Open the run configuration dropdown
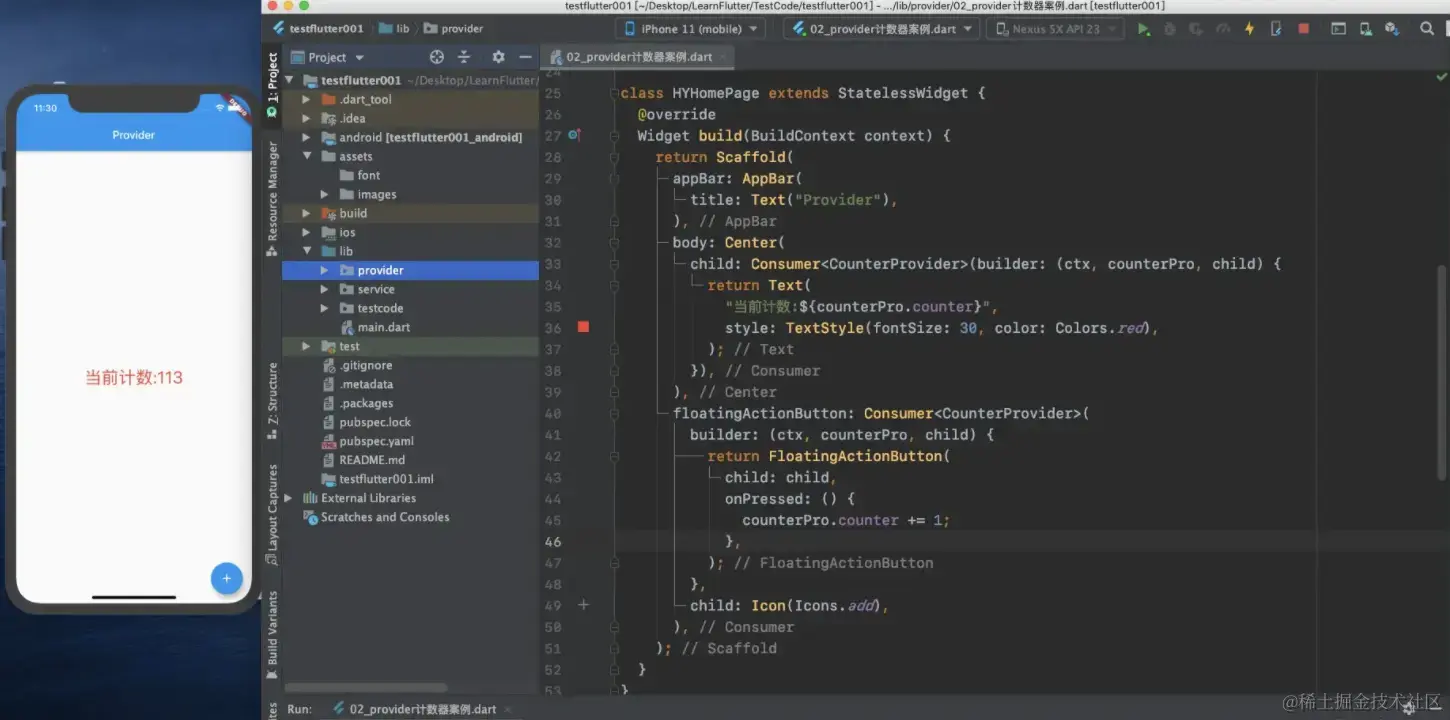This screenshot has height=720, width=1450. tap(881, 29)
